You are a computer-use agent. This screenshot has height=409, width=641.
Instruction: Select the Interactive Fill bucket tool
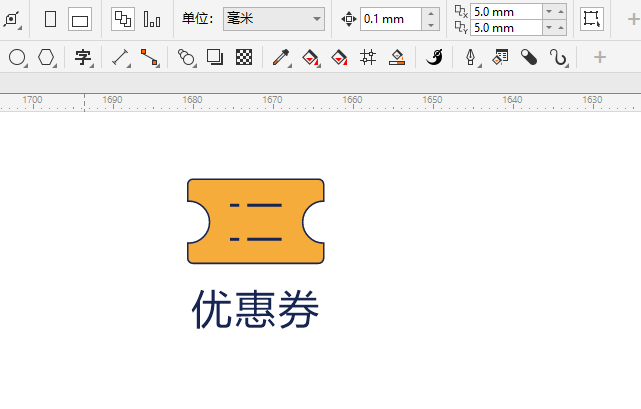[310, 57]
